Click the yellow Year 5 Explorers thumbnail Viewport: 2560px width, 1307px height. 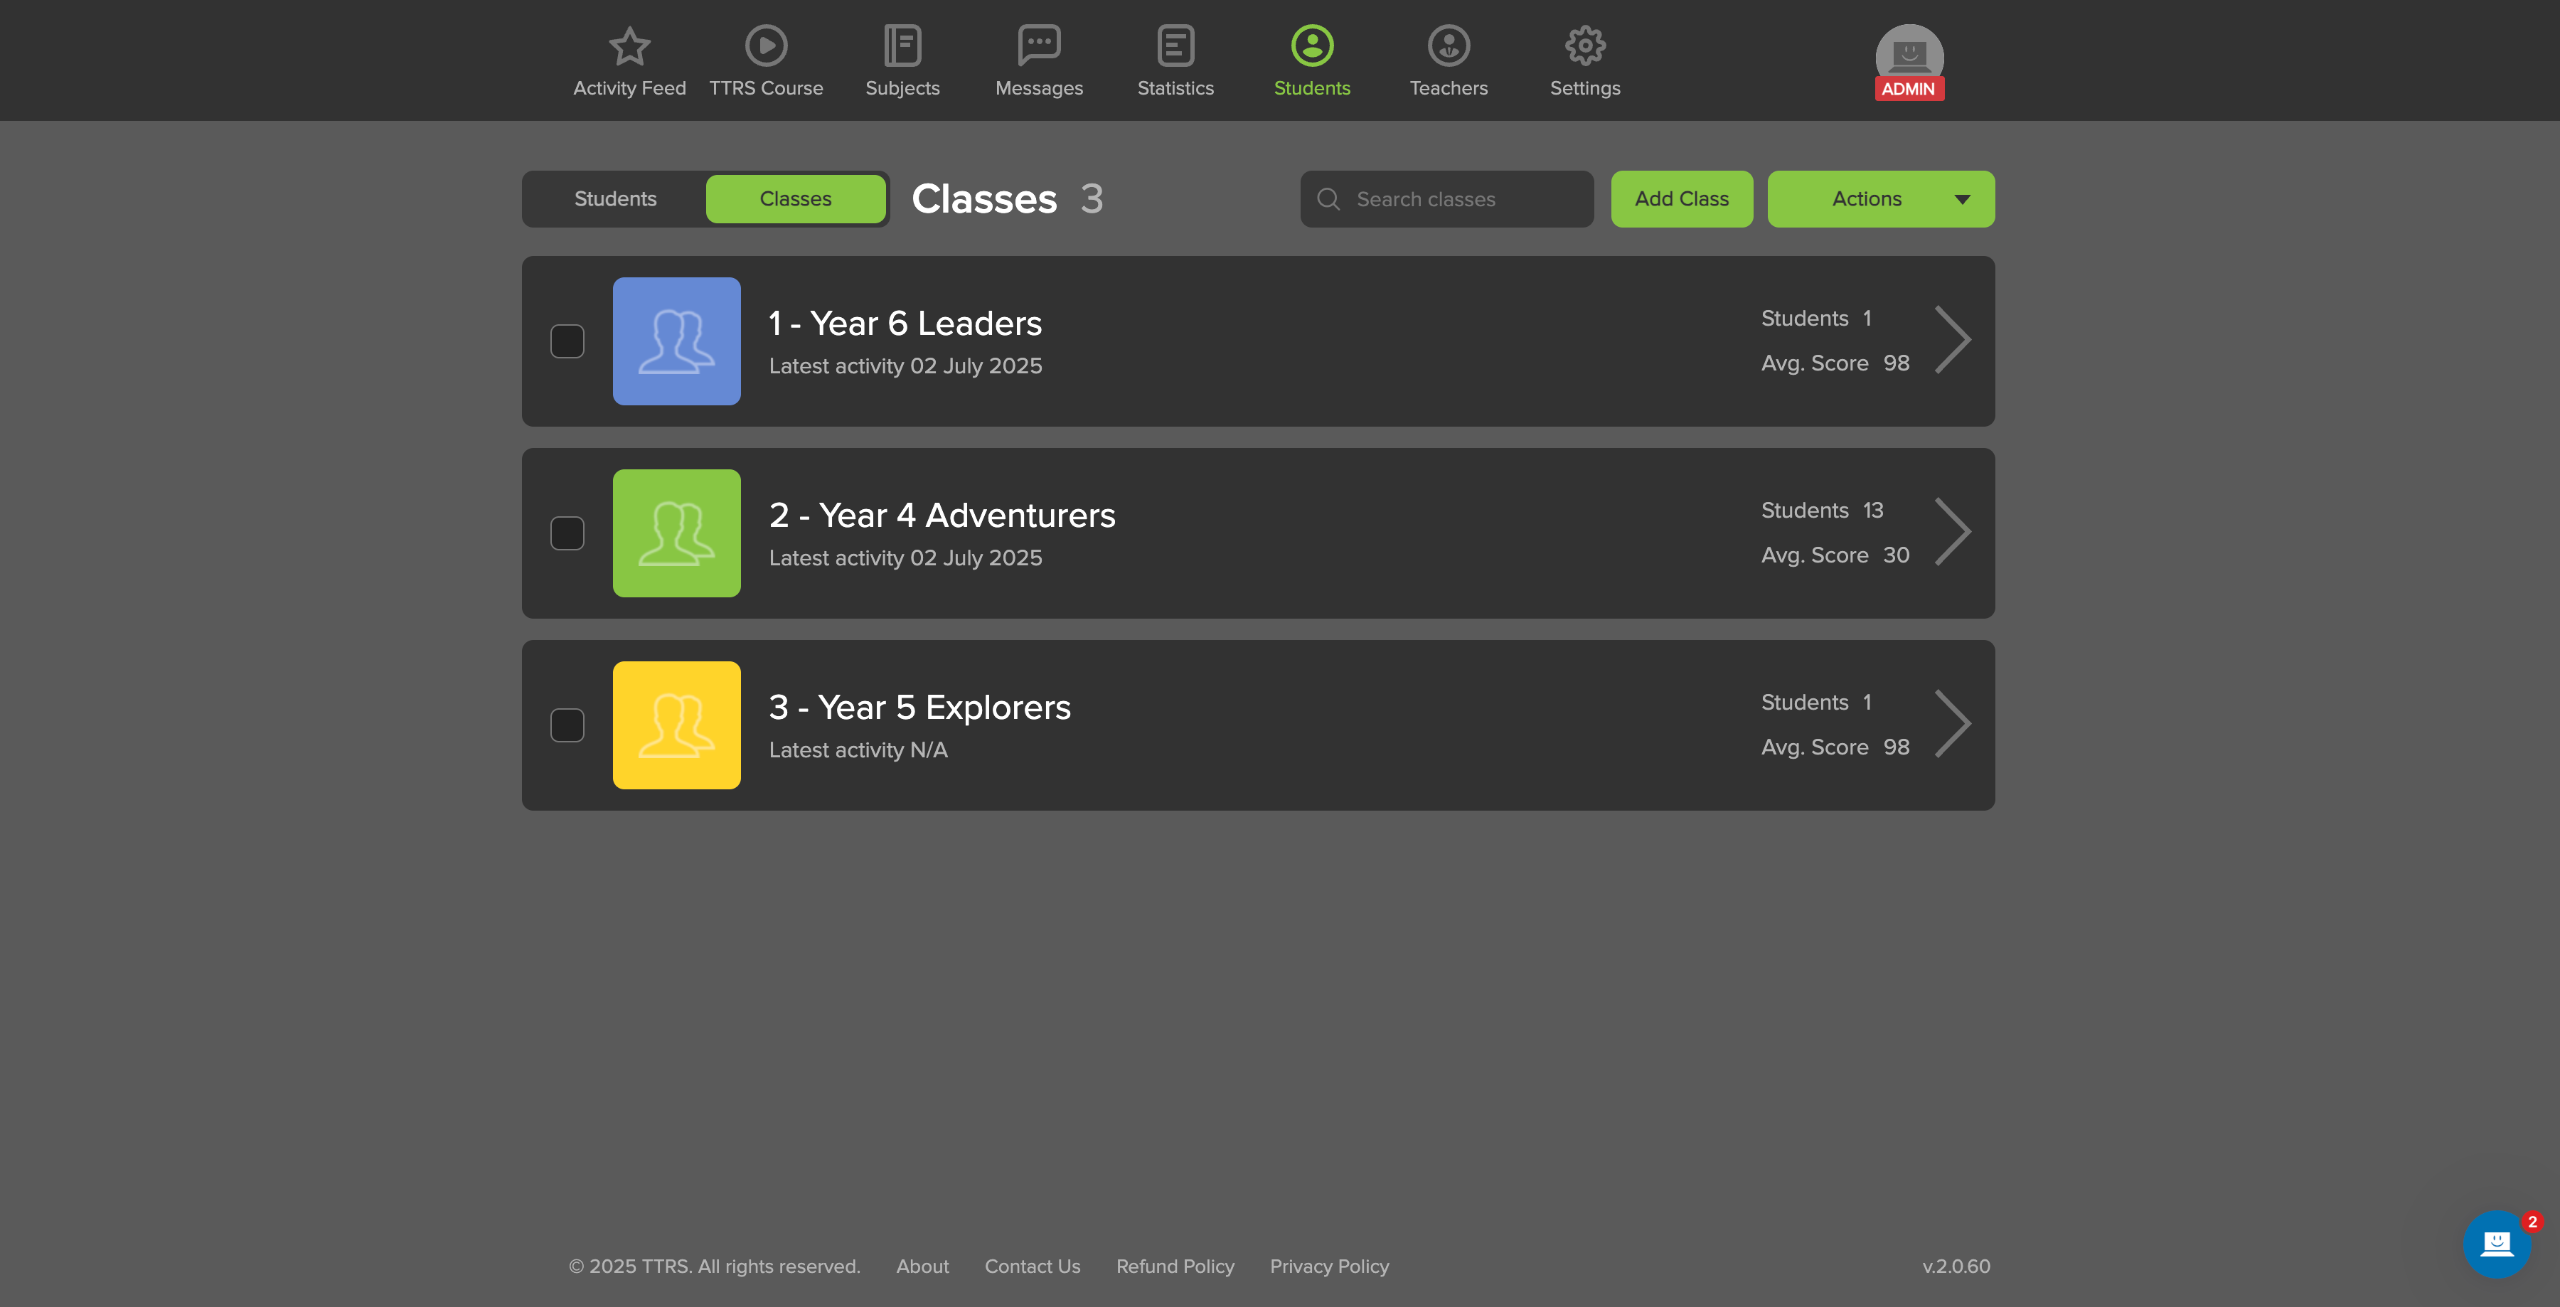point(676,725)
